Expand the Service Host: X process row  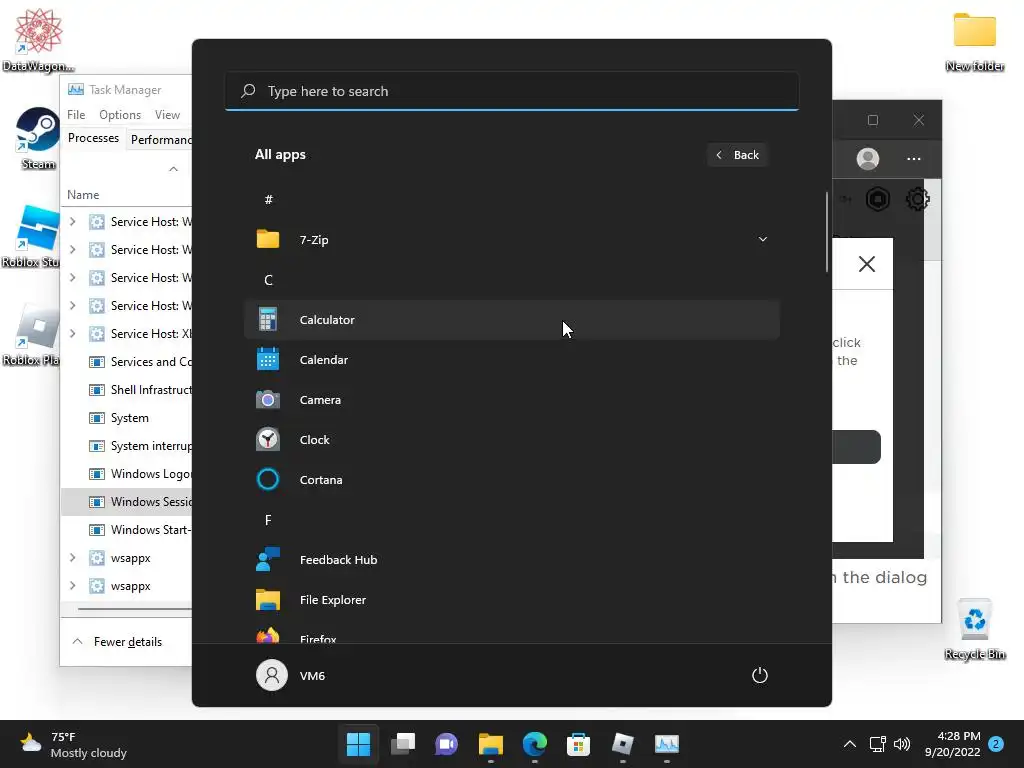point(72,334)
